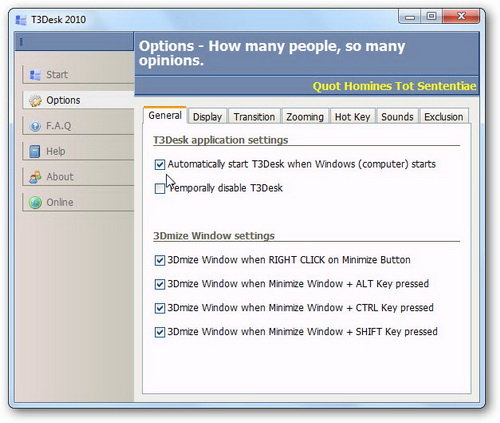Click the Online globe icon

(x=35, y=202)
